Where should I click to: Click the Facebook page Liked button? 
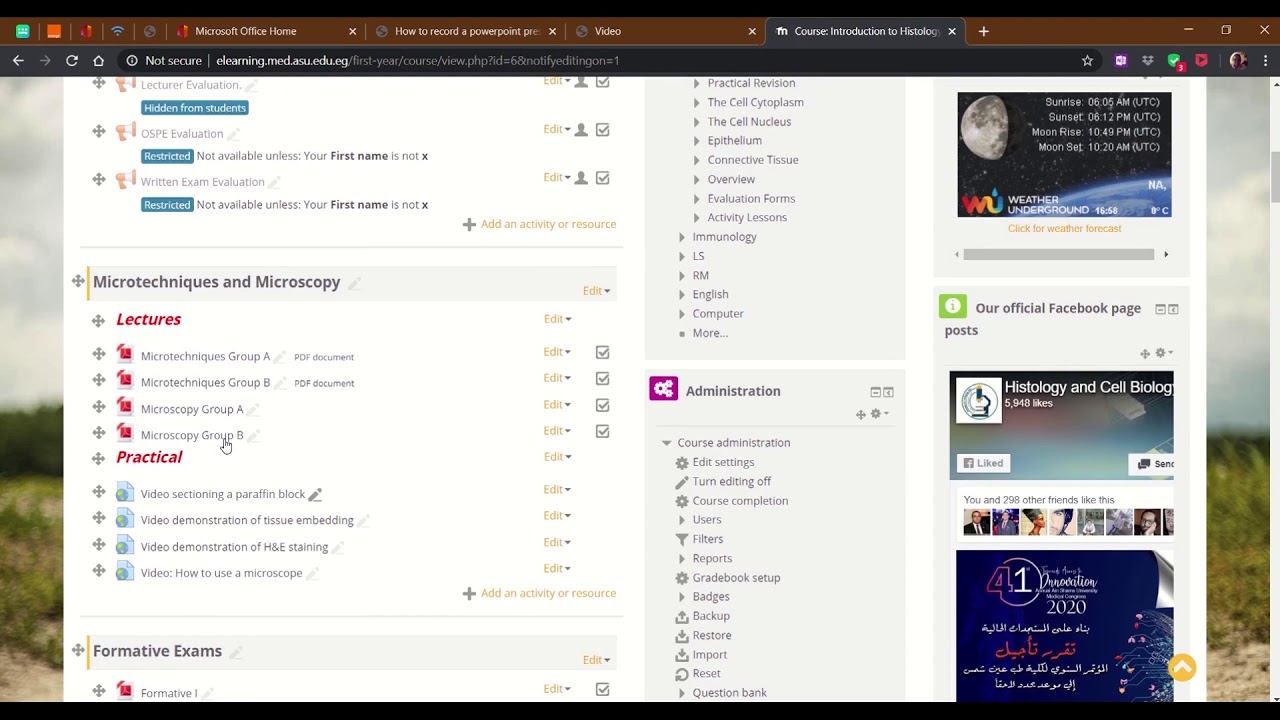(981, 463)
